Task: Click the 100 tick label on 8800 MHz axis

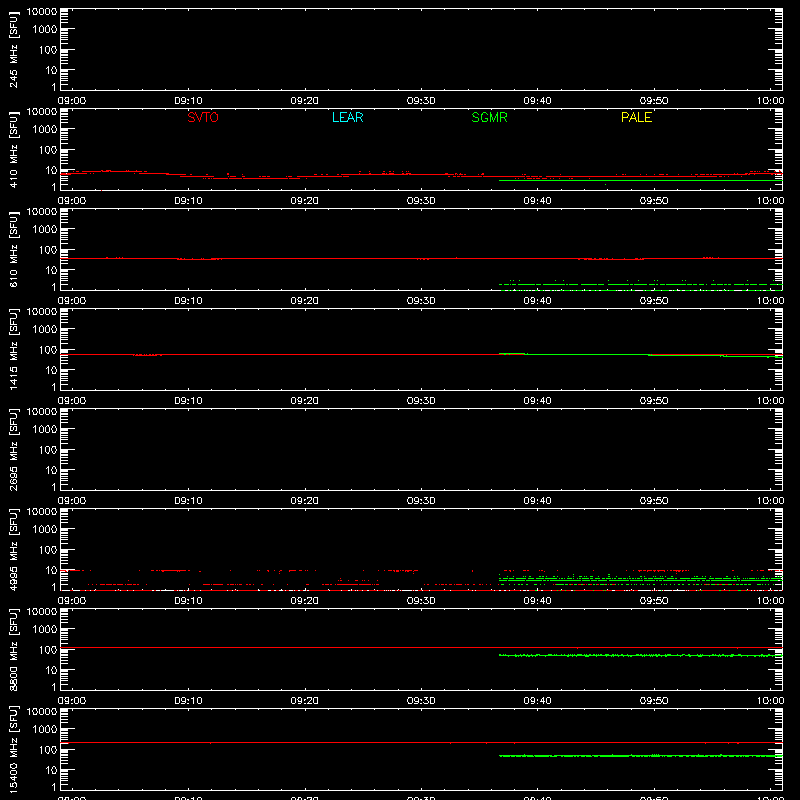Action: pyautogui.click(x=48, y=649)
